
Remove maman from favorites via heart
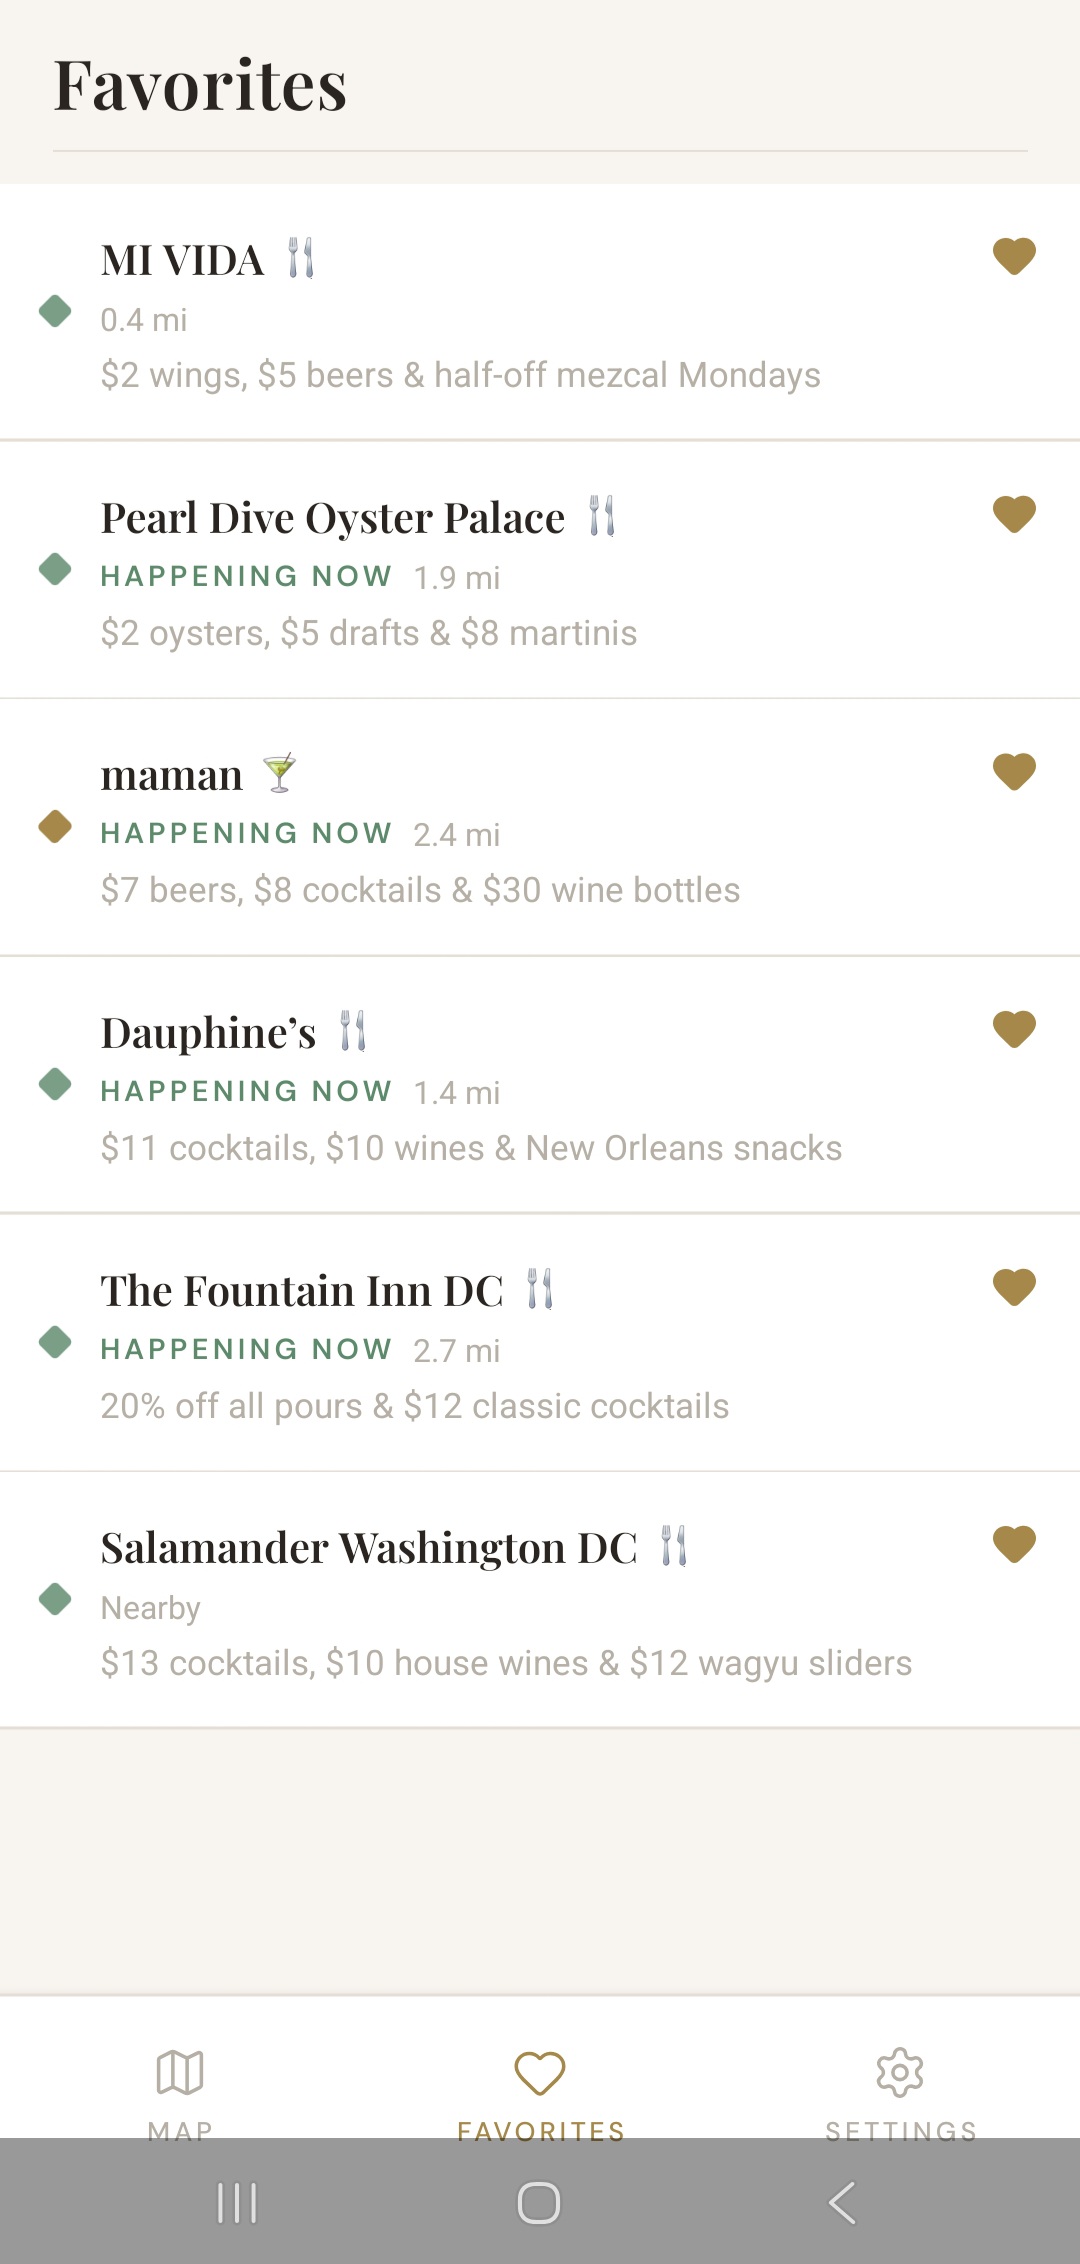(x=1014, y=771)
